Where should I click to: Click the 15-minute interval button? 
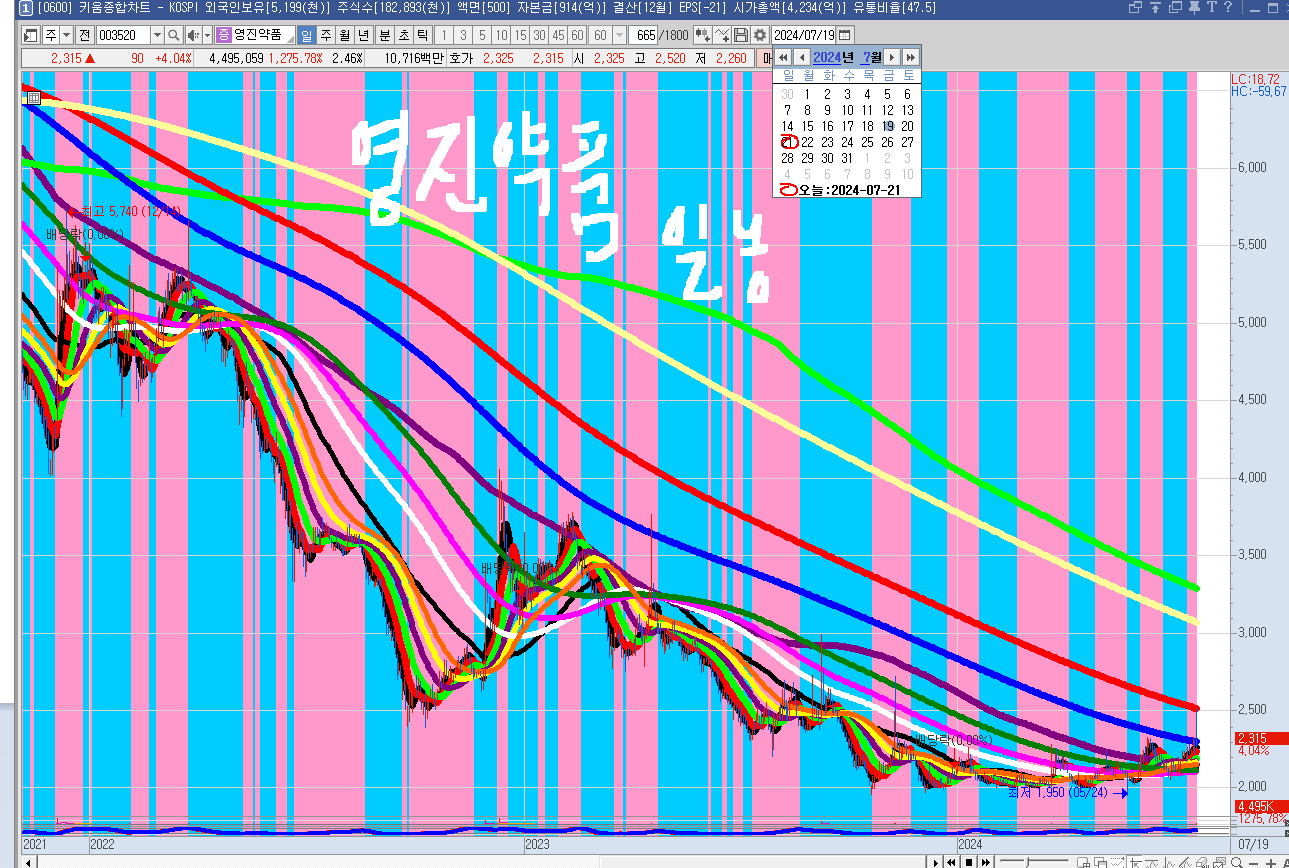tap(521, 35)
